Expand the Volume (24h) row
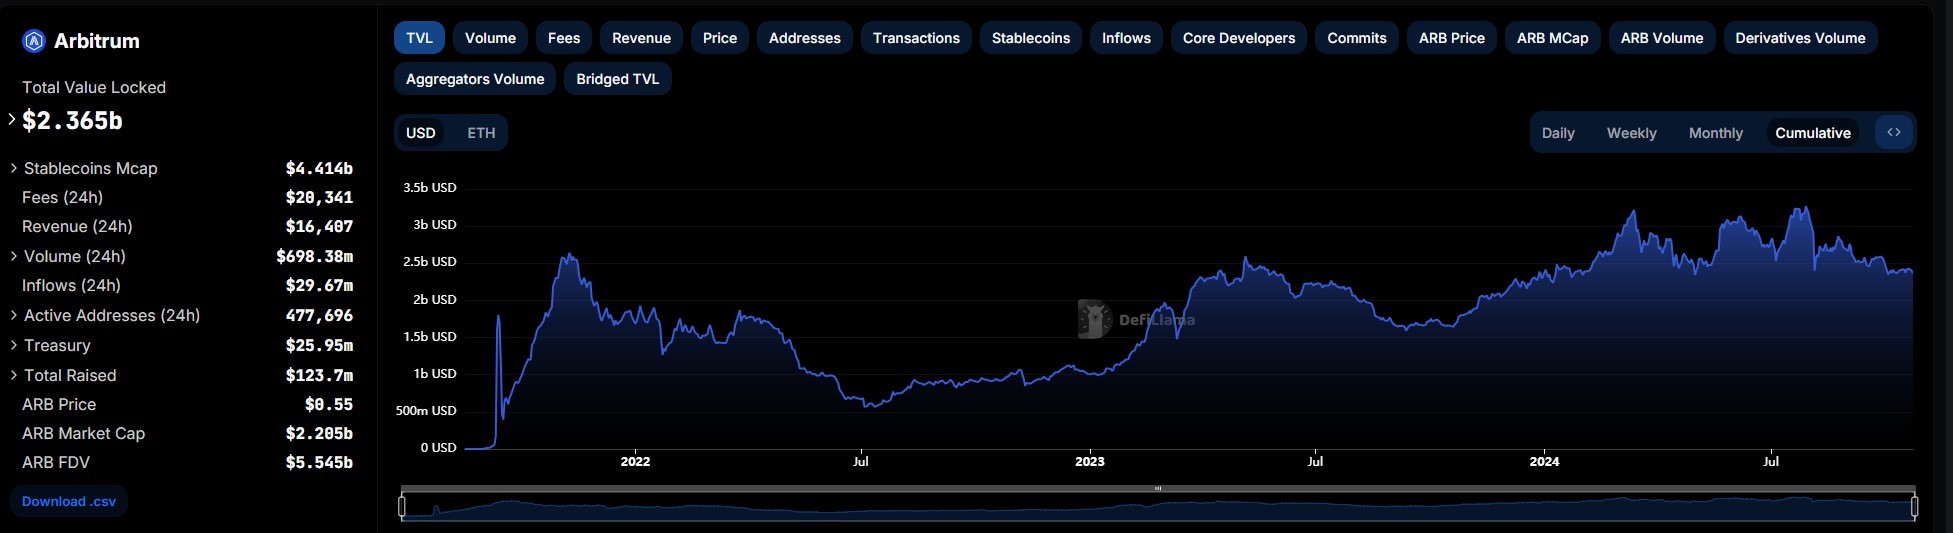 (14, 256)
